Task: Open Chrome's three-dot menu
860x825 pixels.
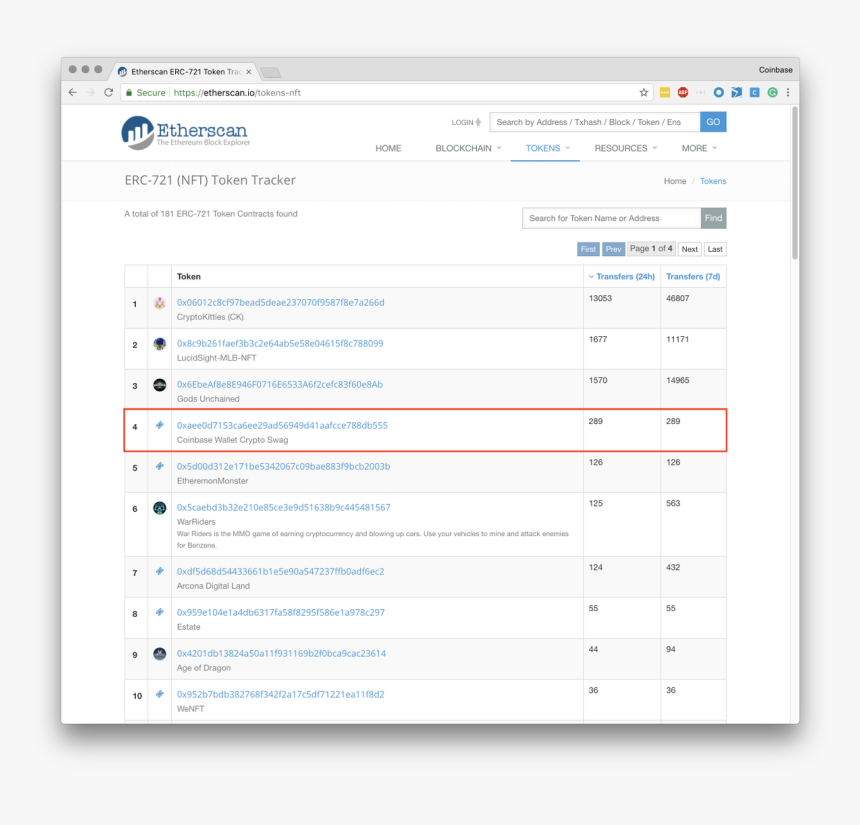Action: tap(788, 93)
